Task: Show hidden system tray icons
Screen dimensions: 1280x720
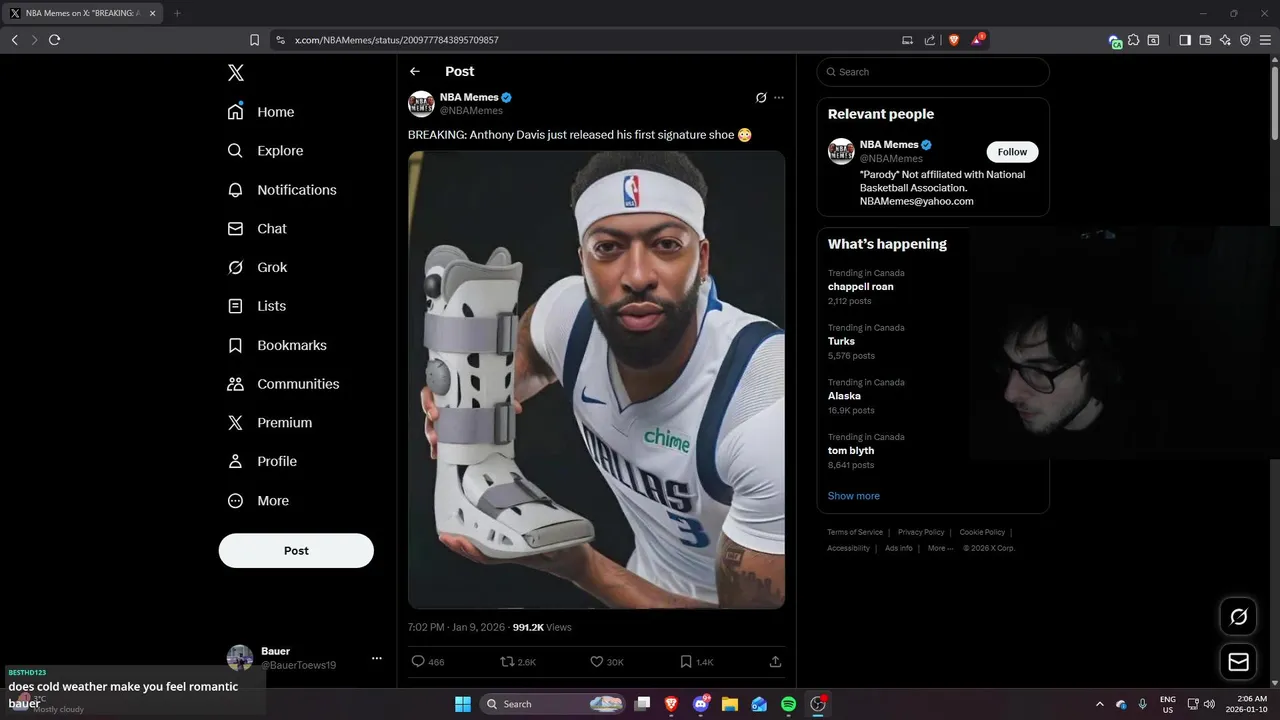Action: point(1100,704)
